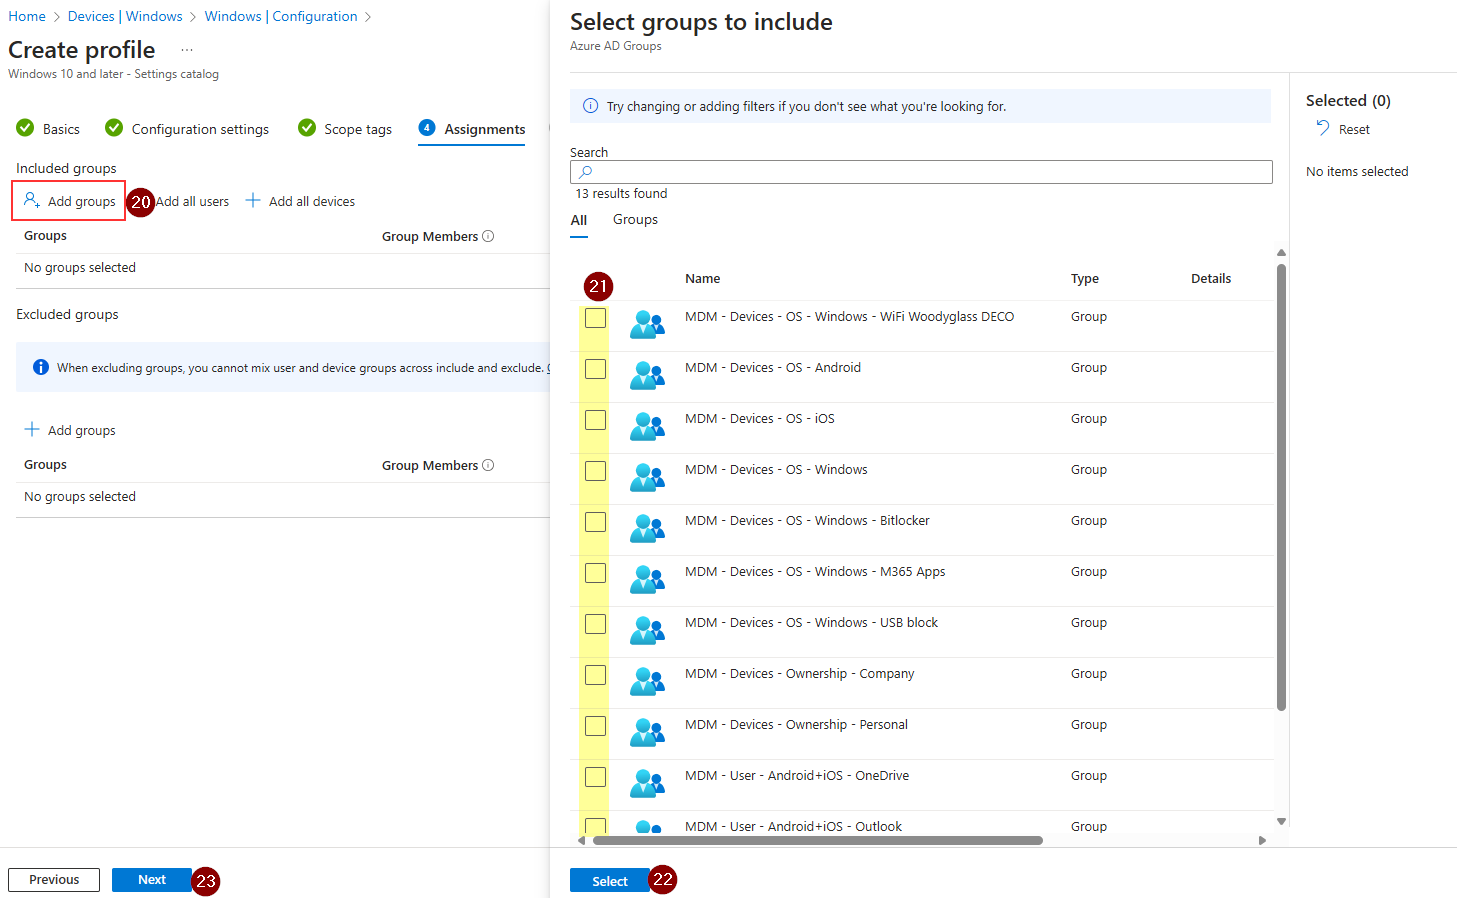Open the Windows | Configuration breadcrumb link
1457x898 pixels.
(281, 16)
